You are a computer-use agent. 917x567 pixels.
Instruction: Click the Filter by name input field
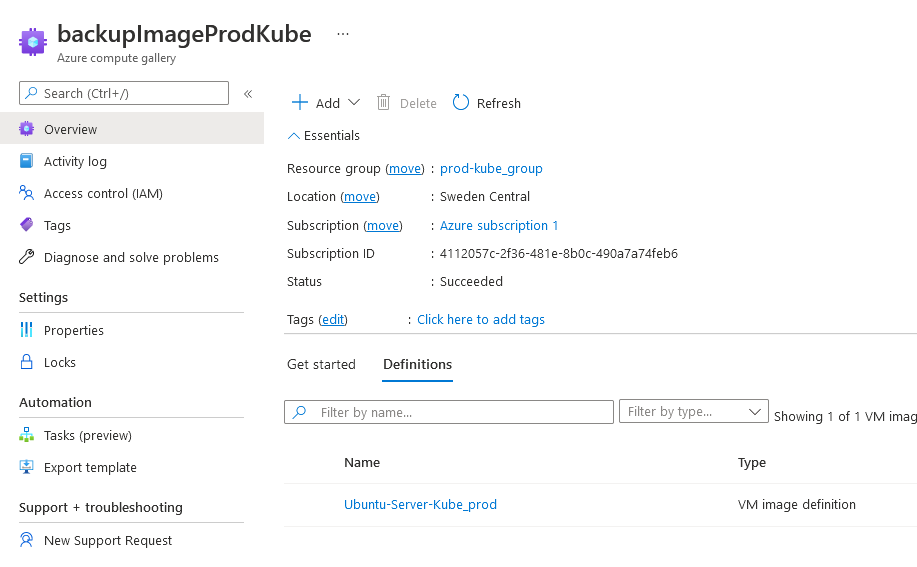460,412
